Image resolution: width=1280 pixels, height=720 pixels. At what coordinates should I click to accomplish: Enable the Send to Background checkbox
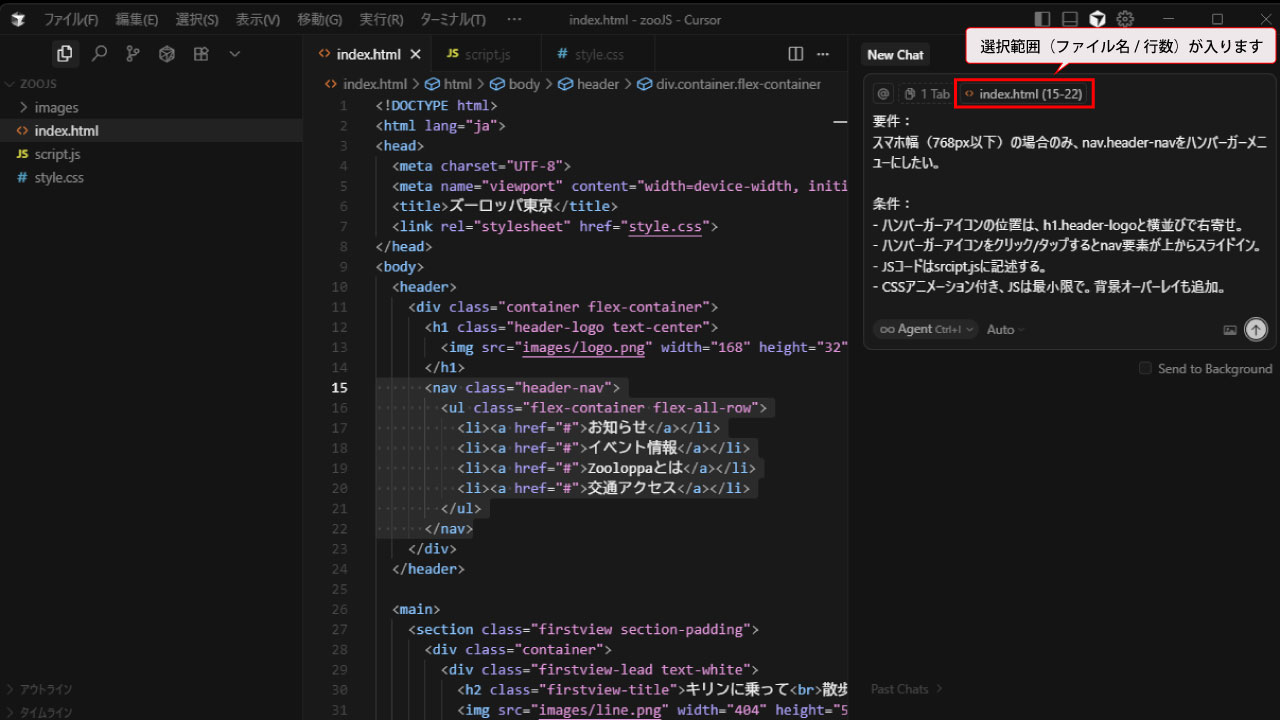(x=1145, y=369)
